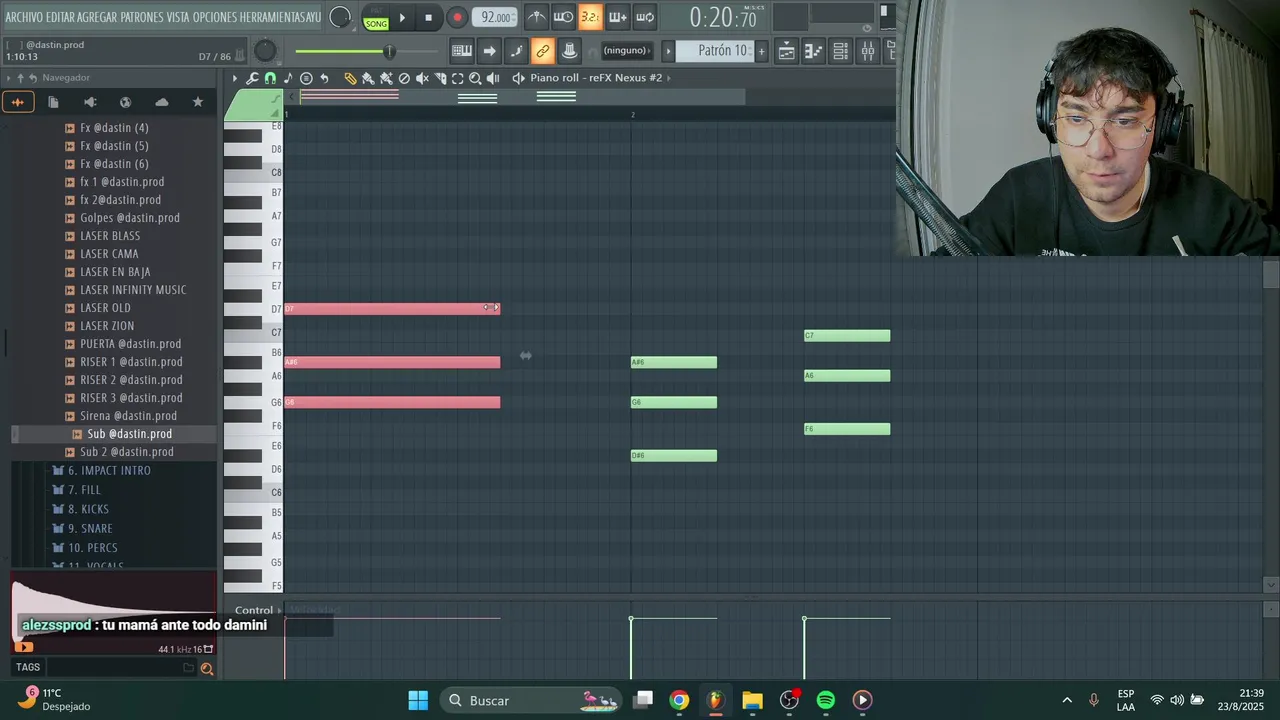
Task: Click the countdown before recording icon
Action: (591, 17)
